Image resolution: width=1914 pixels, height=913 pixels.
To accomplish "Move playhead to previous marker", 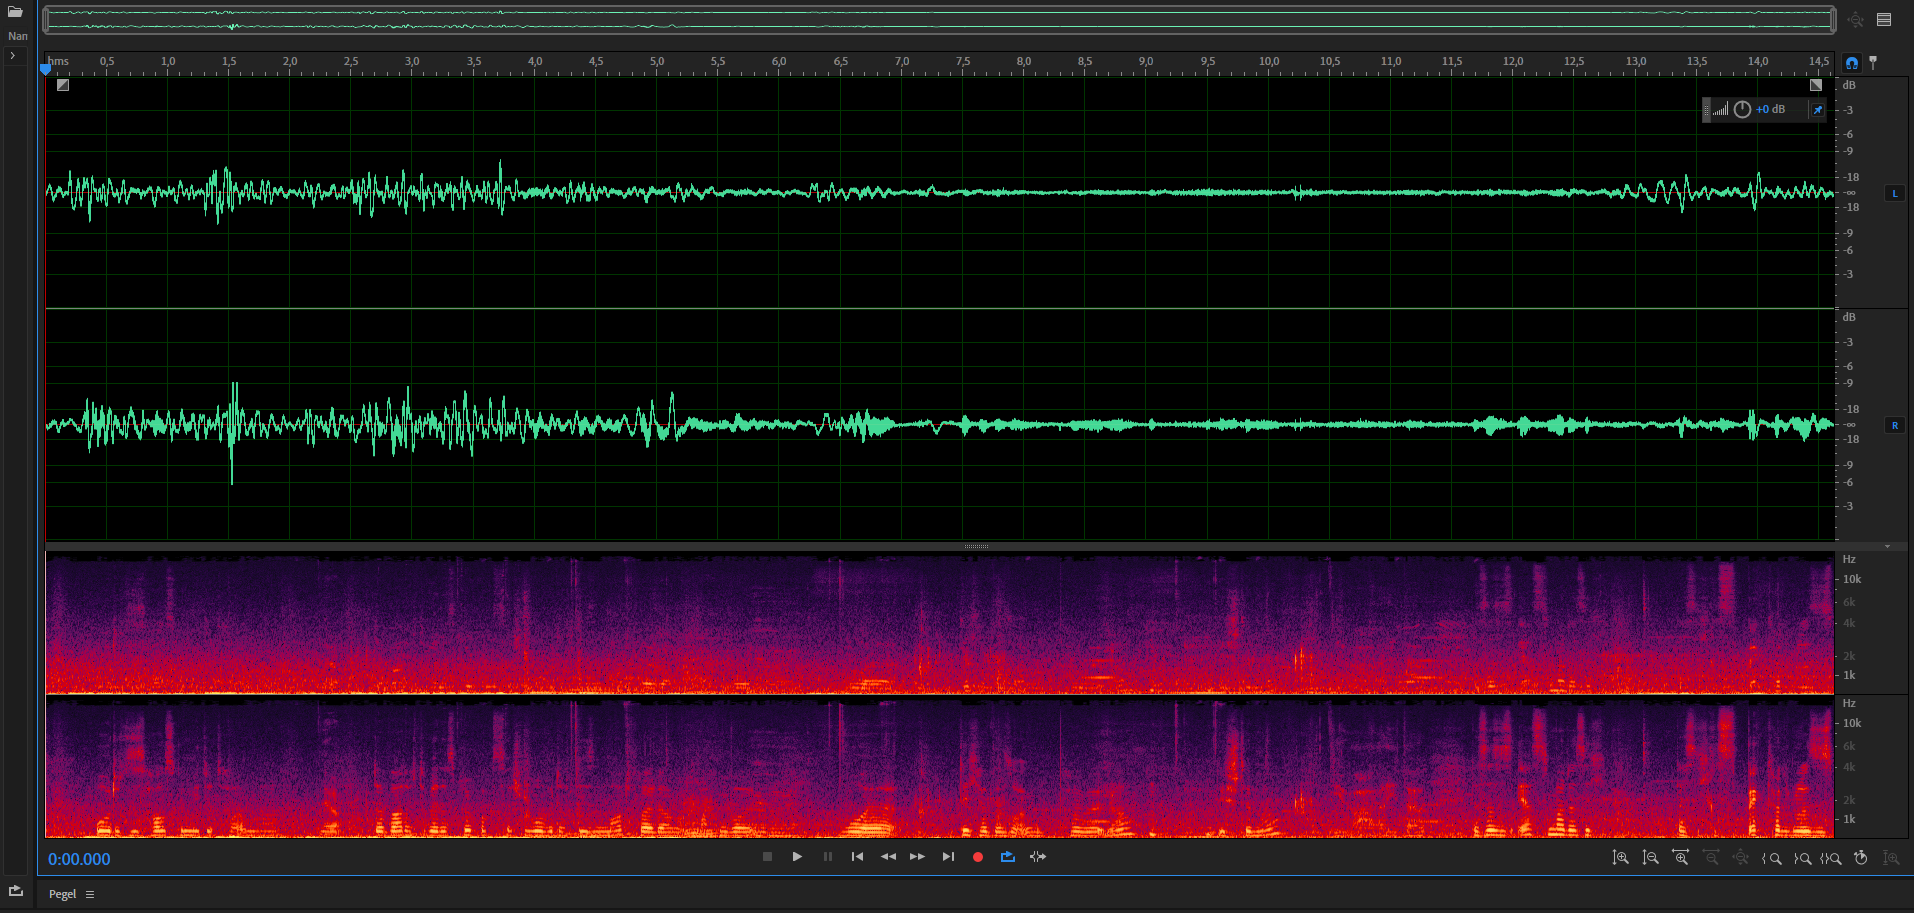I will click(857, 857).
